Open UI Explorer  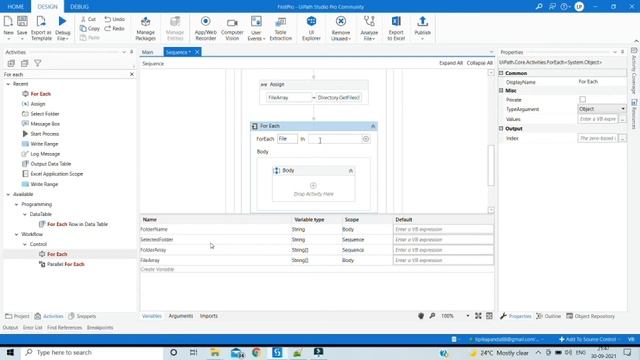point(311,29)
